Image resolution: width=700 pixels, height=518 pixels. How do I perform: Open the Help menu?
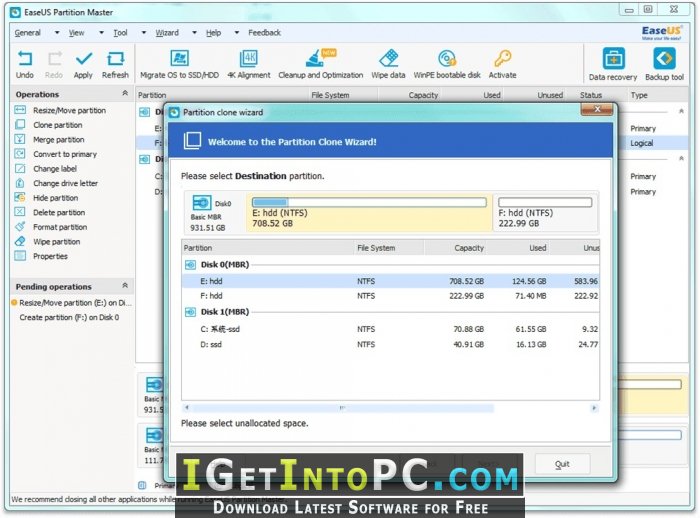213,33
